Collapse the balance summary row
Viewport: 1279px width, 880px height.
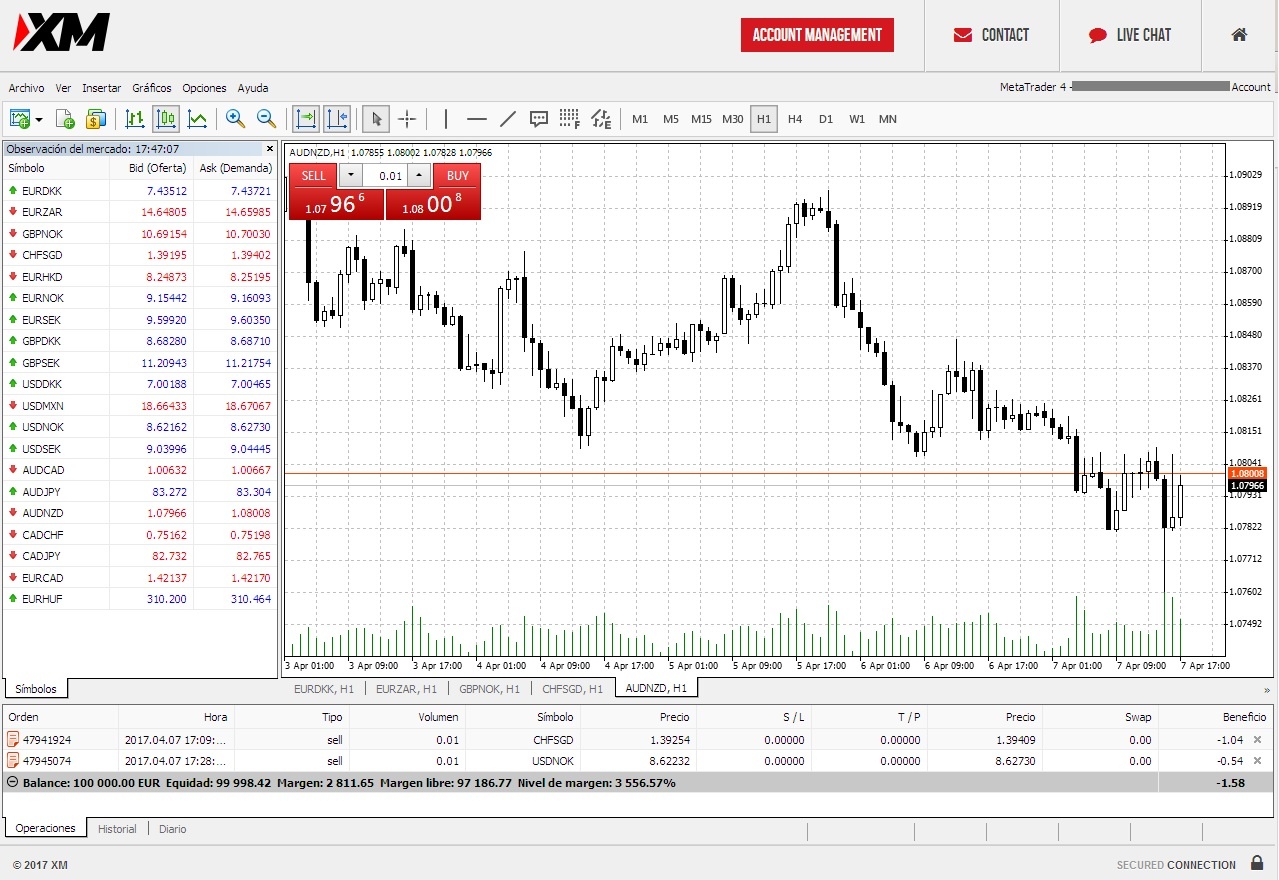pos(12,783)
